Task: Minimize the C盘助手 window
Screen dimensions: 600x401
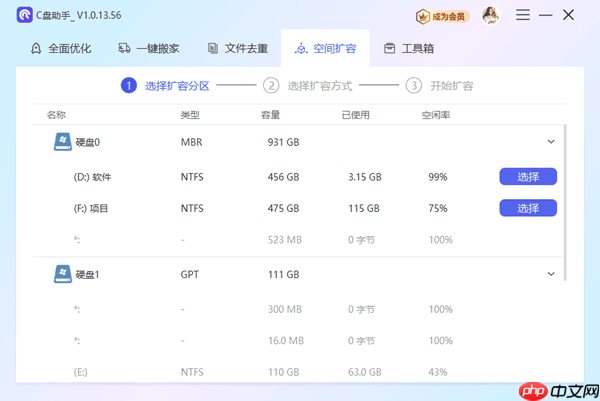Action: (x=545, y=15)
